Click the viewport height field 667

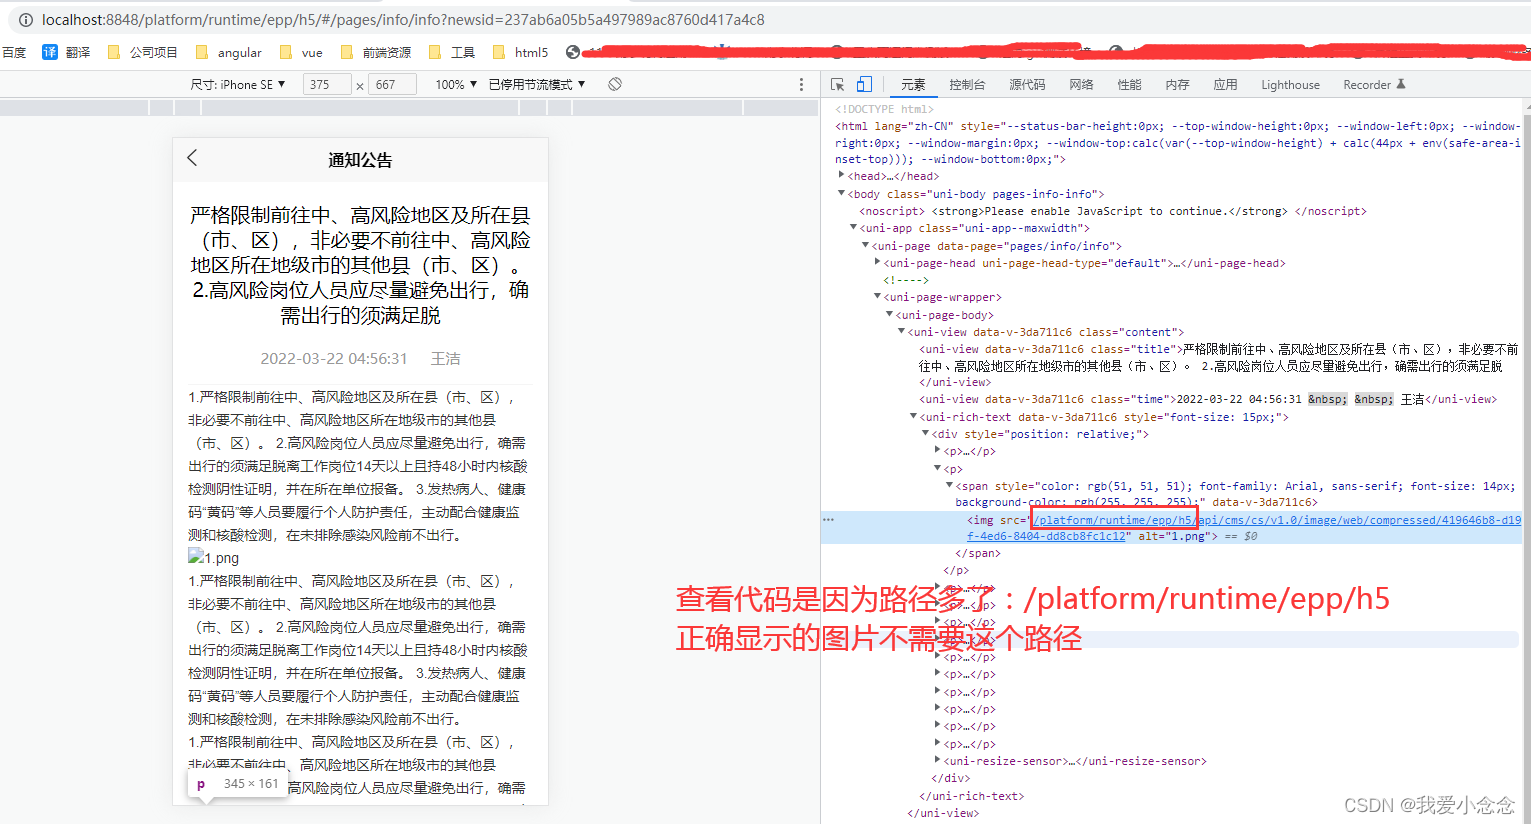click(x=393, y=85)
